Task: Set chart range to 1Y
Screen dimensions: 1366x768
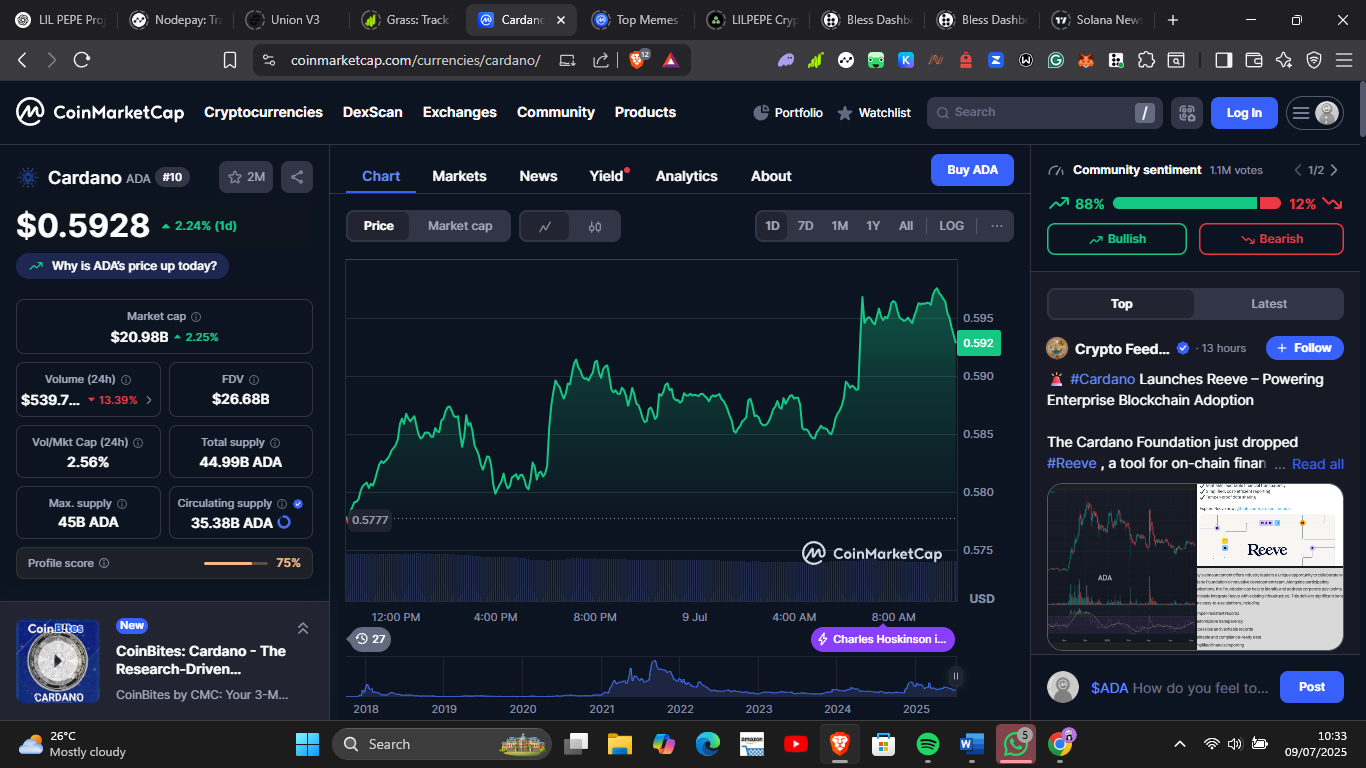Action: click(873, 226)
